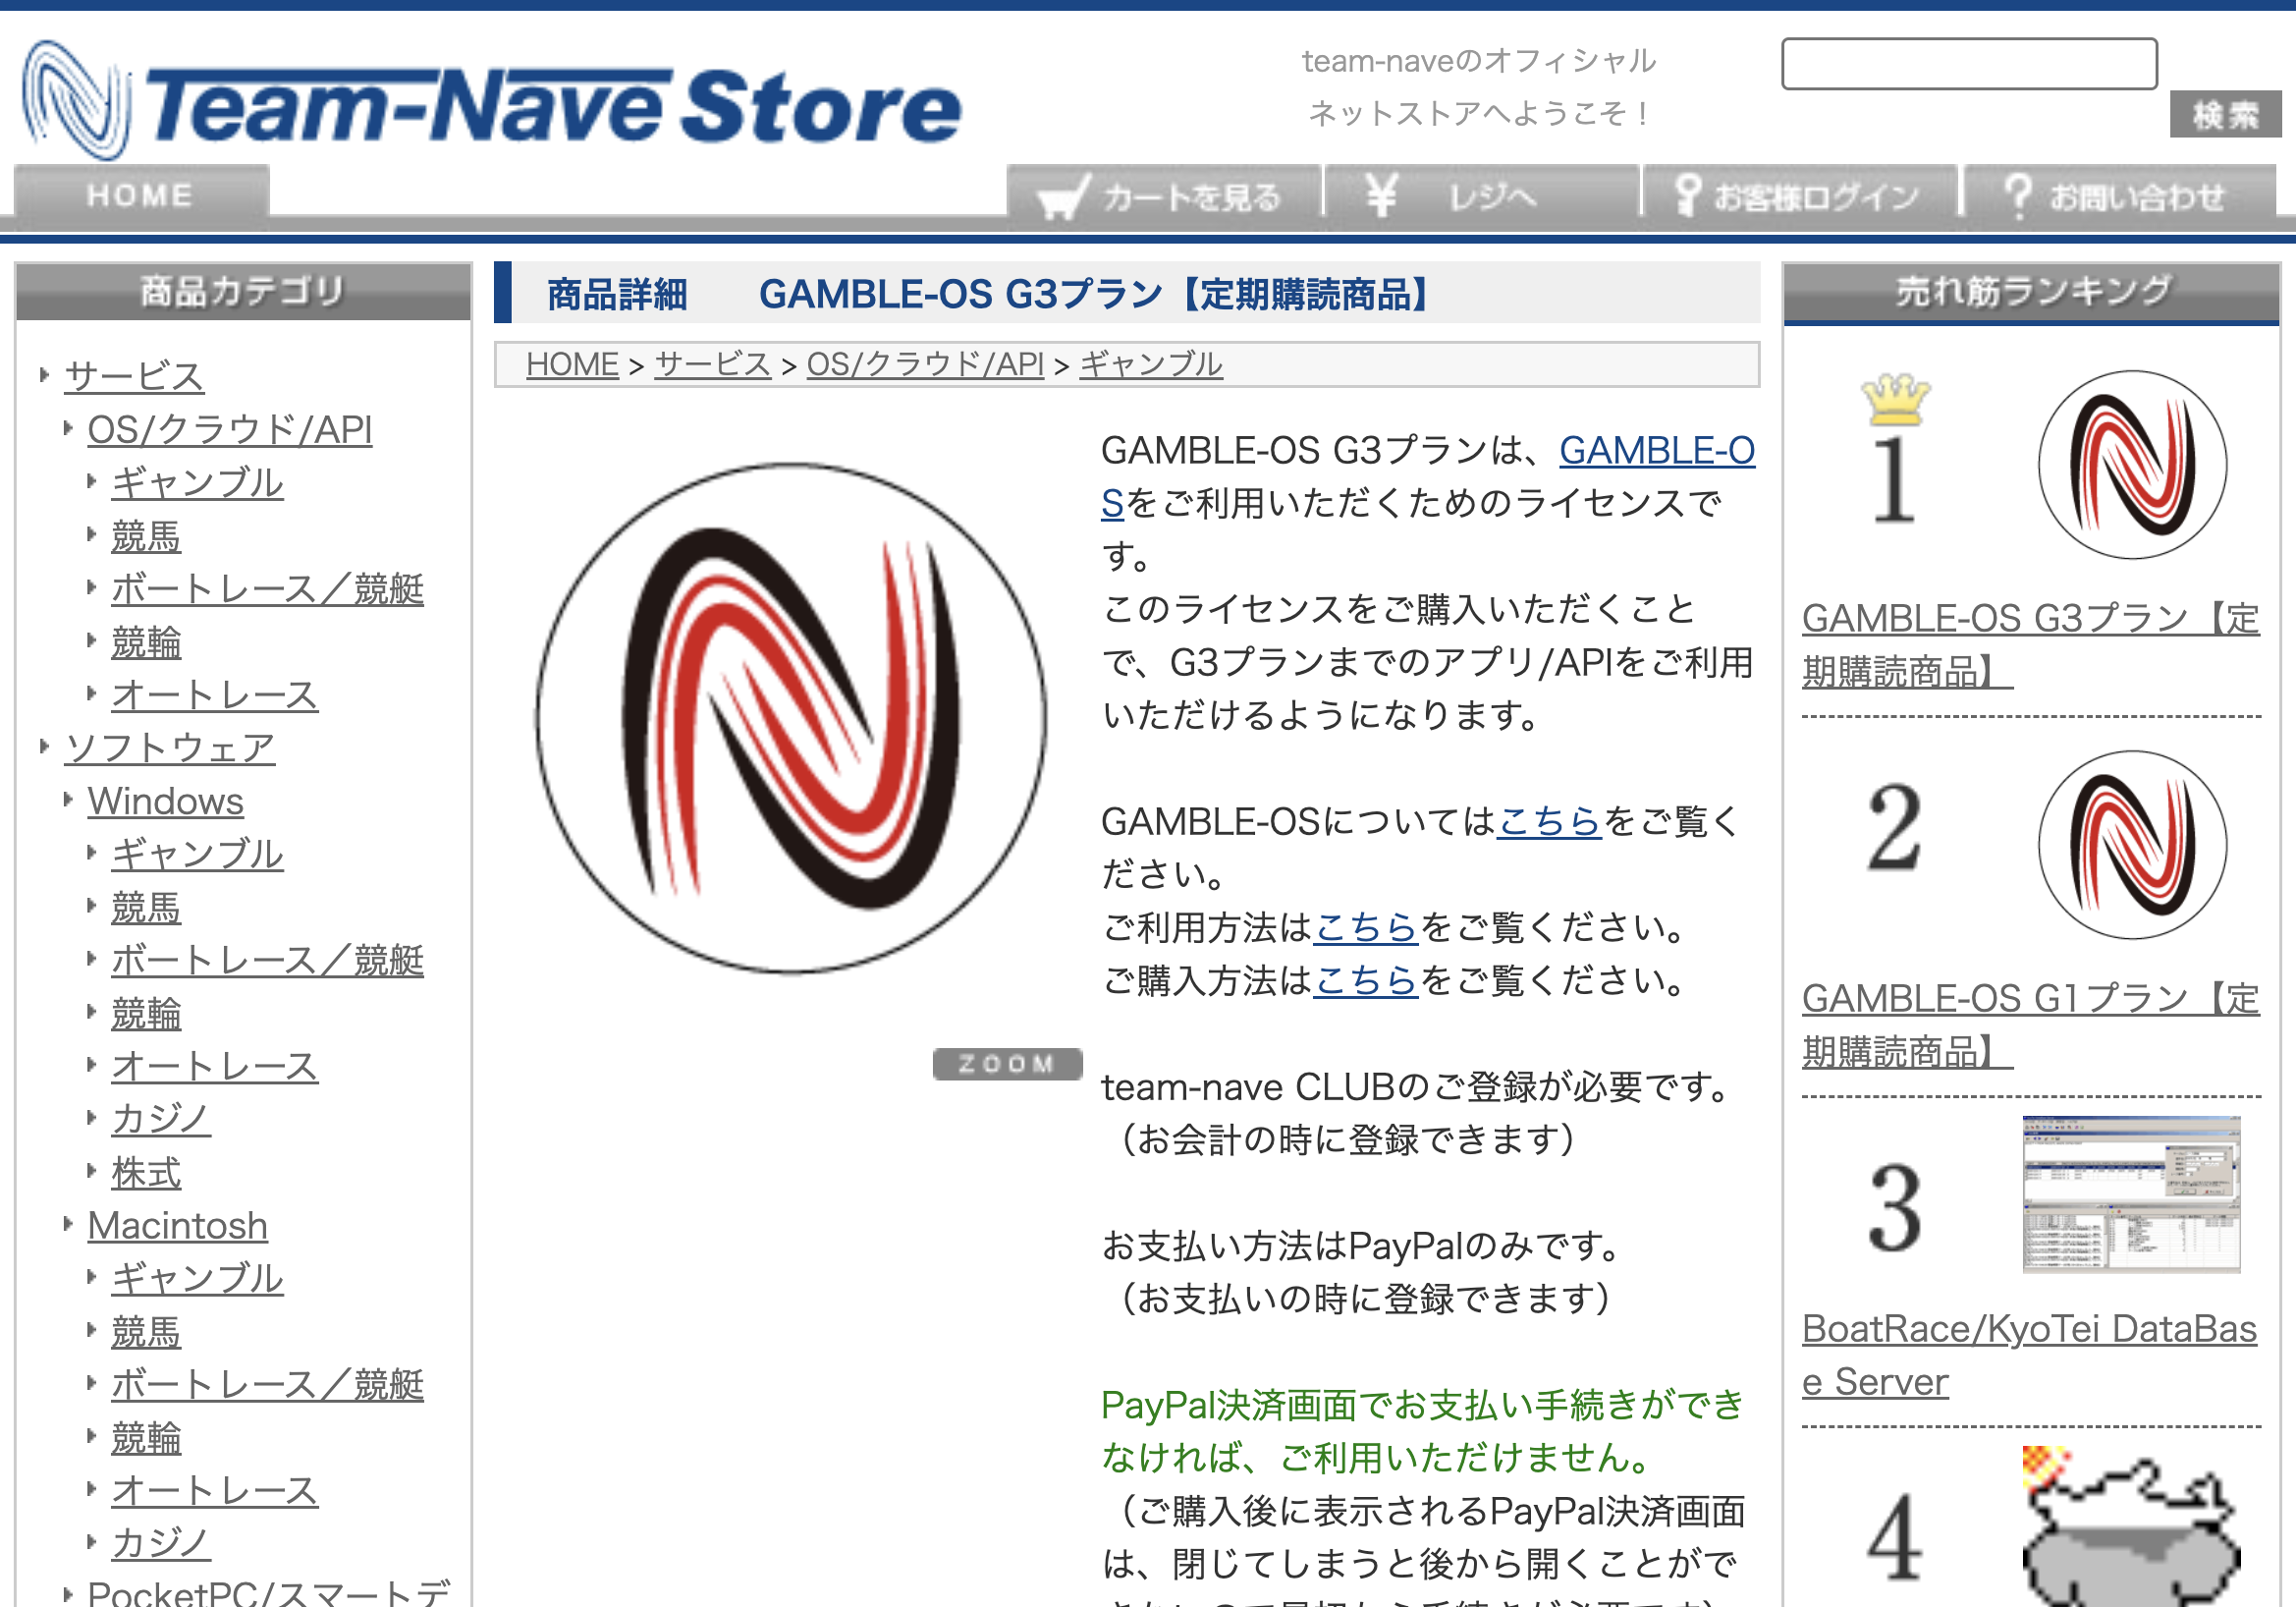Open ボートレース／競艇 under Macintosh
The height and width of the screenshot is (1607, 2296).
267,1384
